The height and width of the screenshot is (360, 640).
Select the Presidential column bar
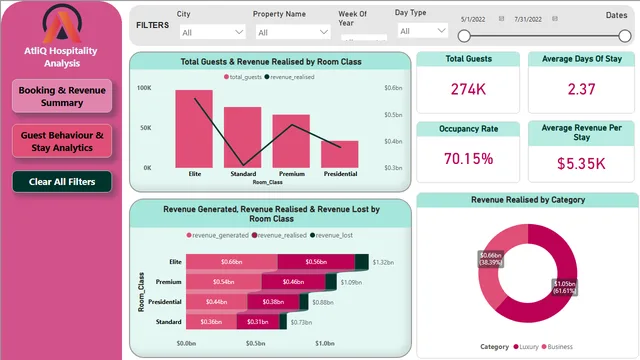click(x=340, y=154)
